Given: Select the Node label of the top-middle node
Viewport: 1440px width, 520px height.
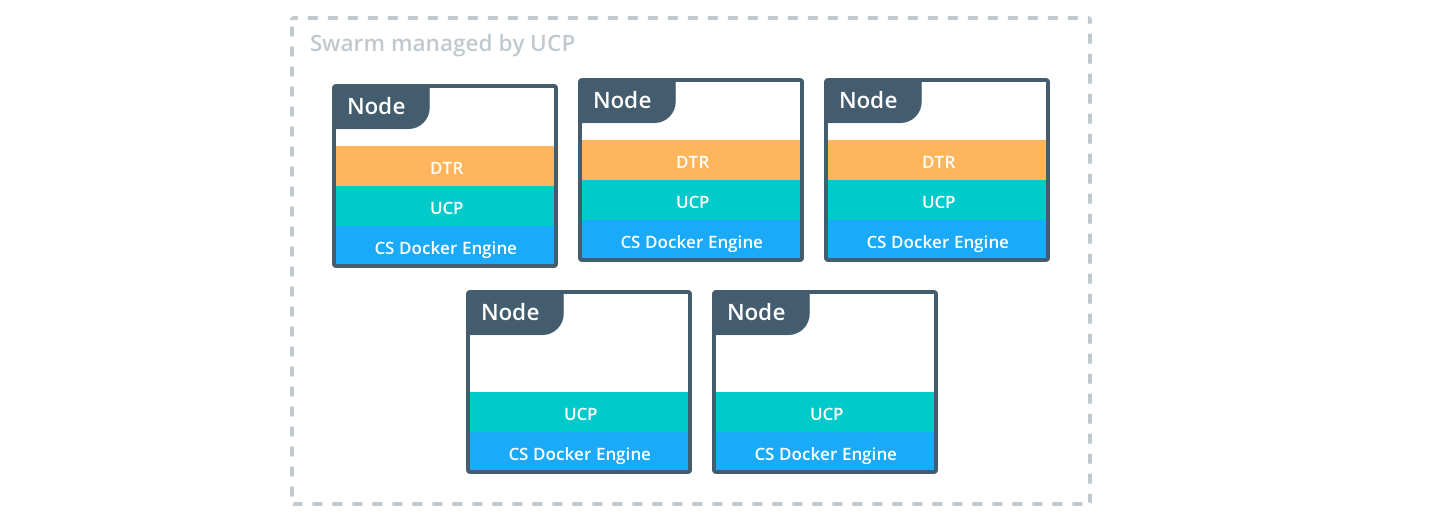Looking at the screenshot, I should (623, 100).
